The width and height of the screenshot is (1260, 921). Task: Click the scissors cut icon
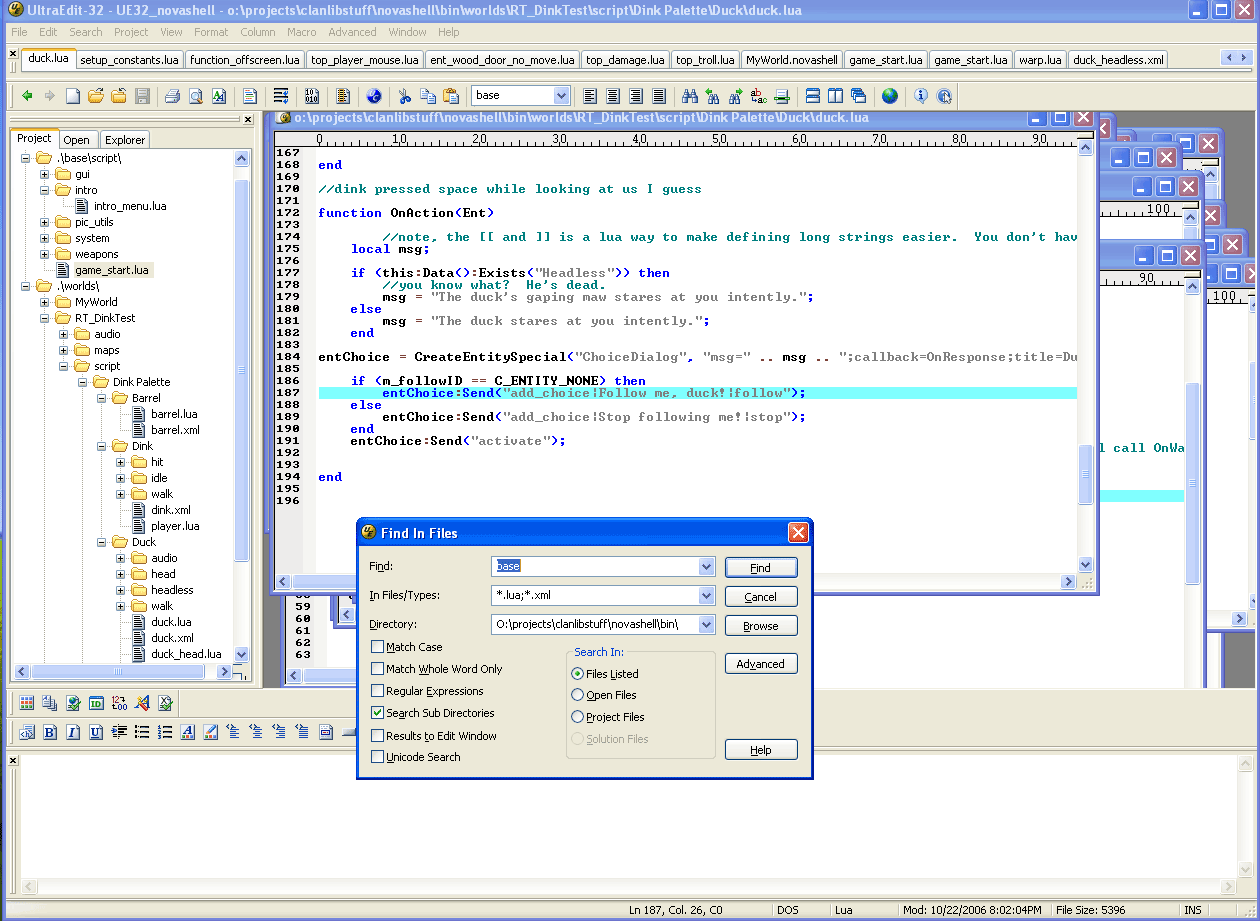(404, 96)
